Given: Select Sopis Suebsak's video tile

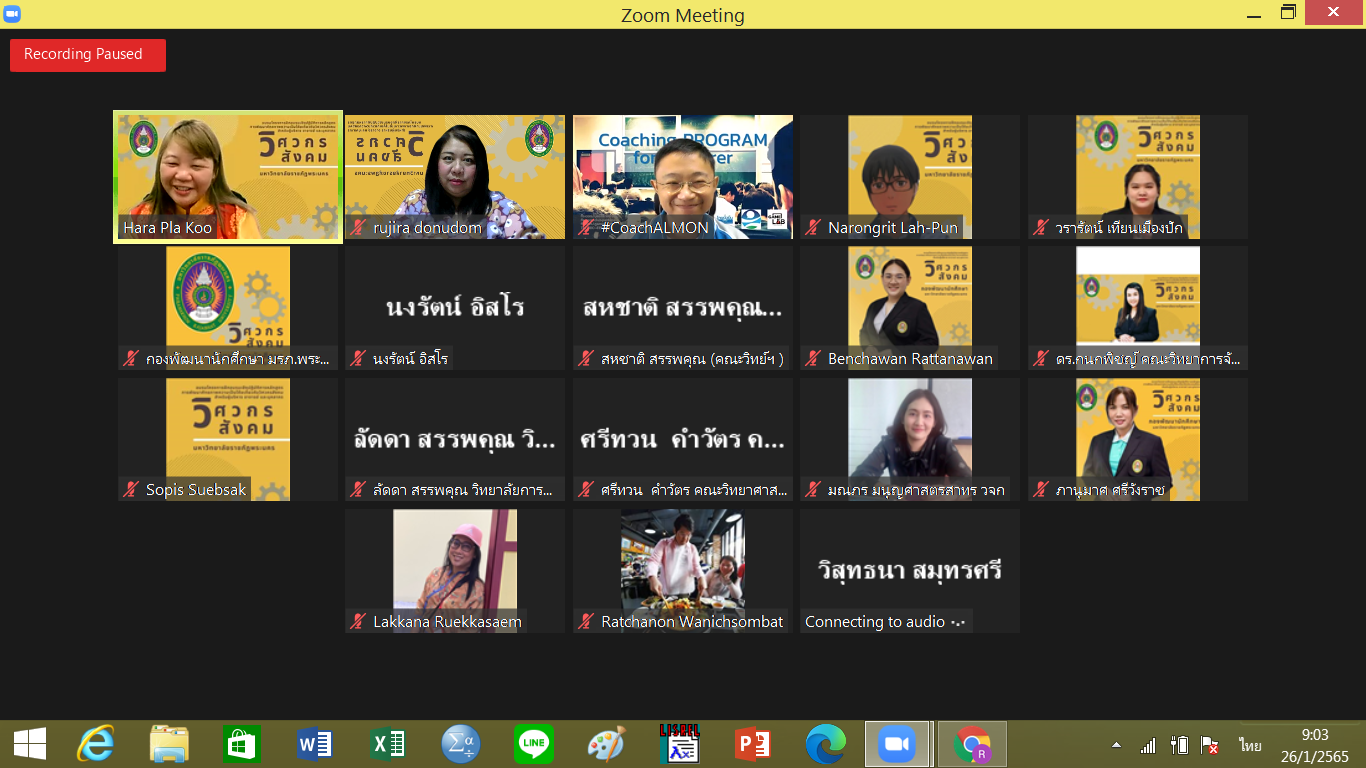Looking at the screenshot, I should pos(228,439).
